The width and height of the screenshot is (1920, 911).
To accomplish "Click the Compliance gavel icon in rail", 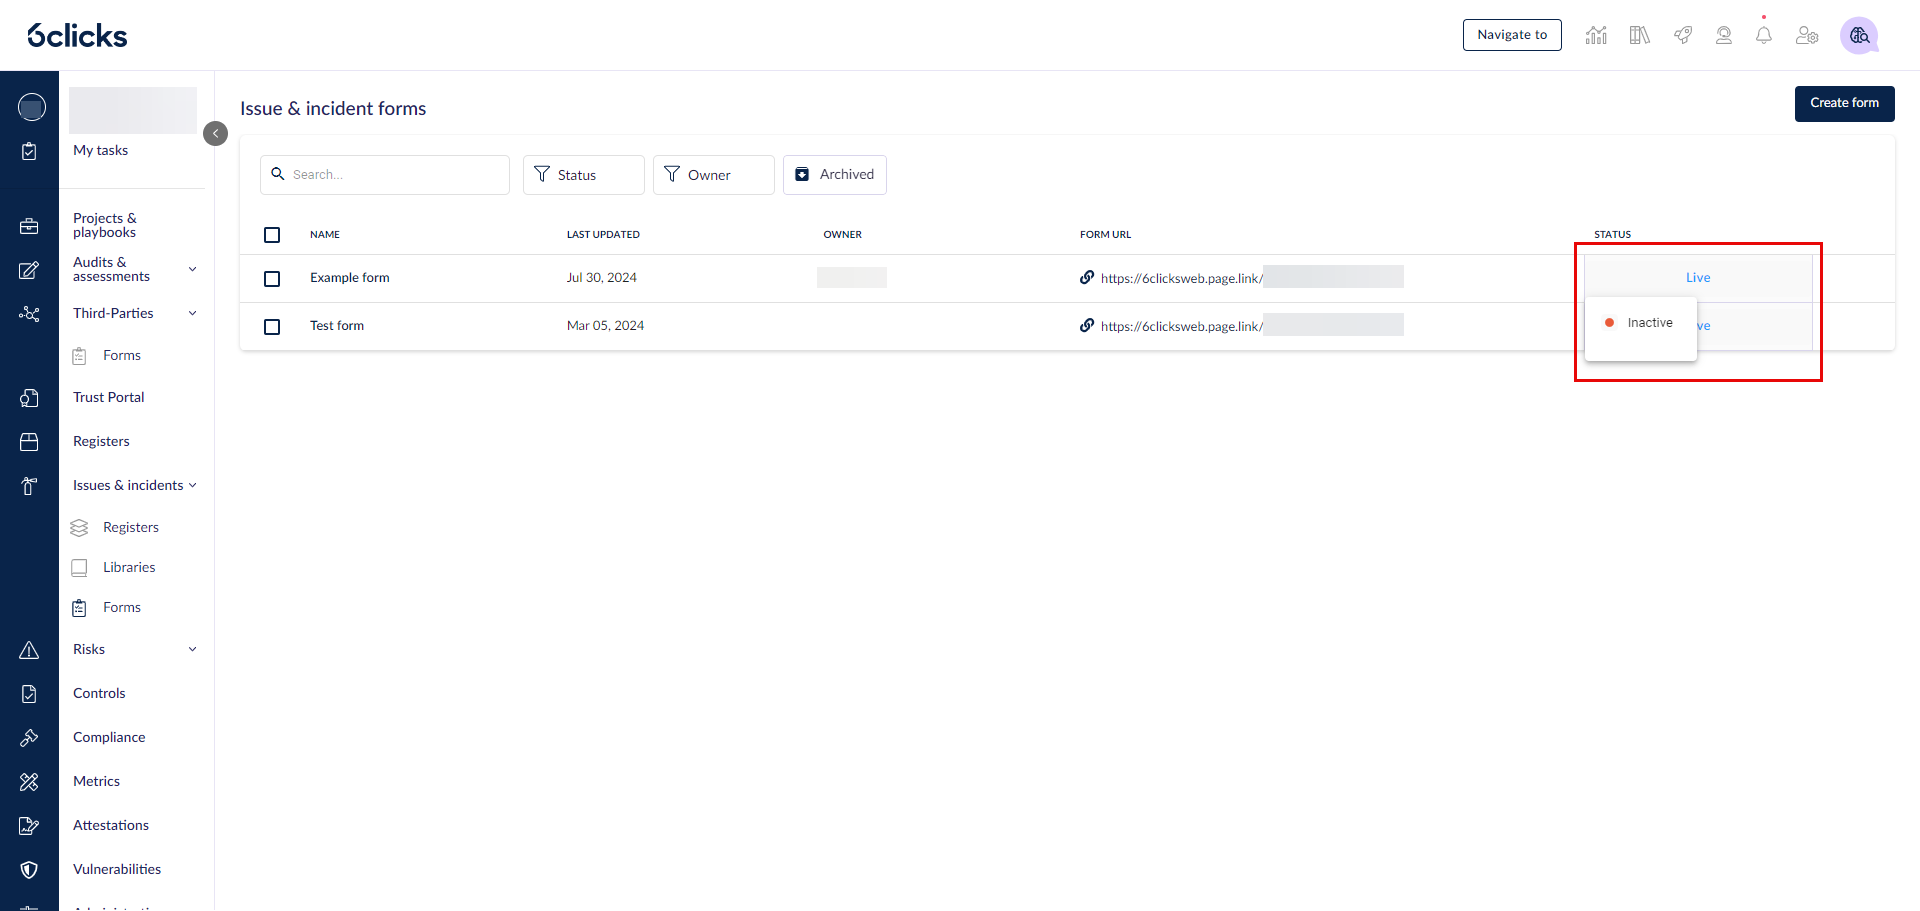I will tap(29, 738).
